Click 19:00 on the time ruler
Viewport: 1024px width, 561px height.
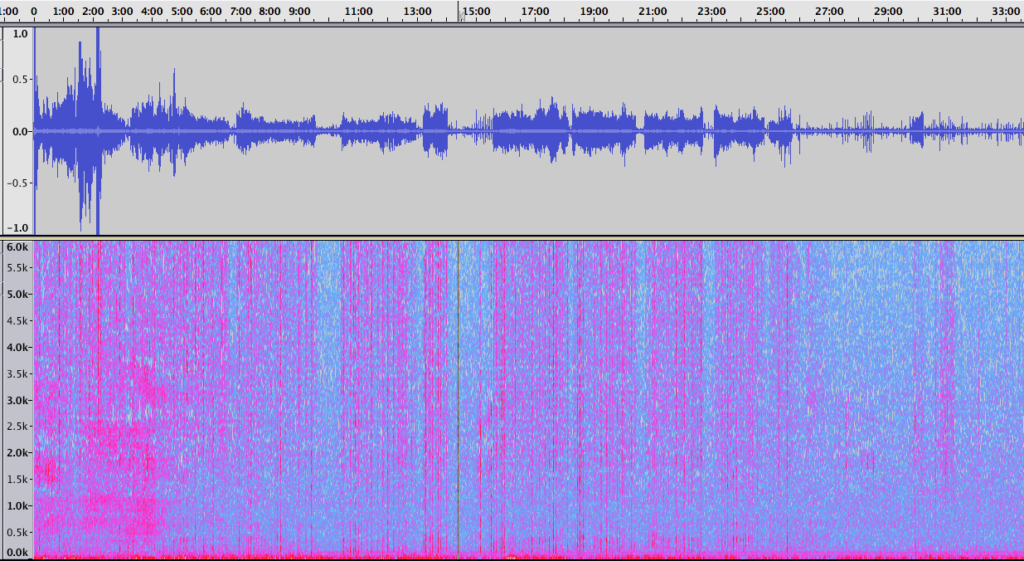(x=594, y=11)
